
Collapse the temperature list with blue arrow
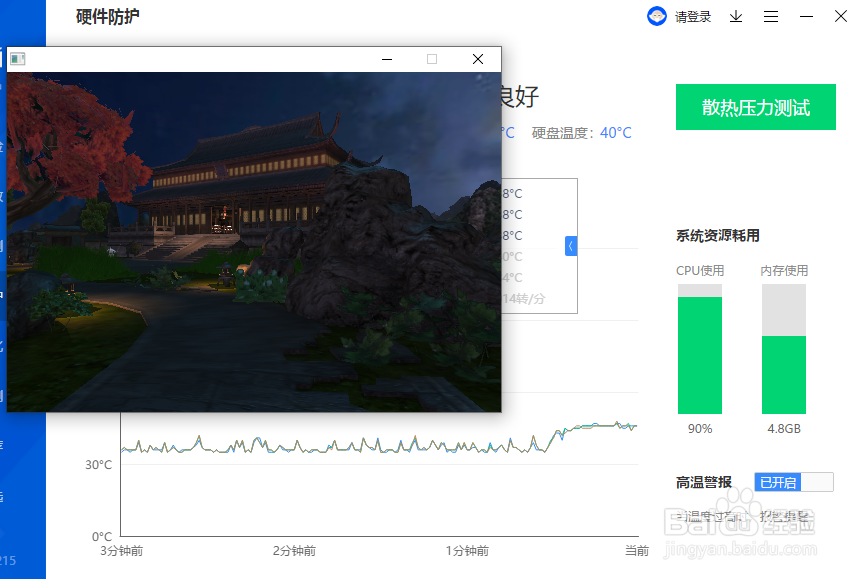(571, 246)
